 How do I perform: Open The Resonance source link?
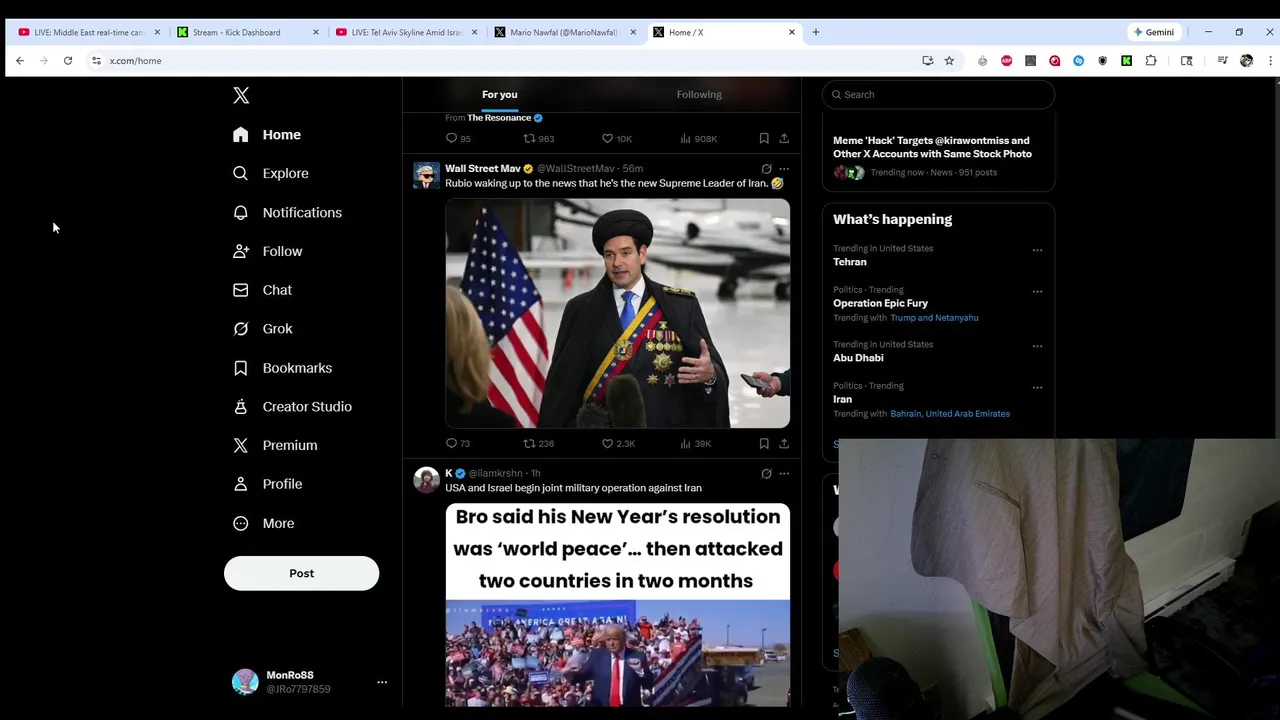(499, 118)
